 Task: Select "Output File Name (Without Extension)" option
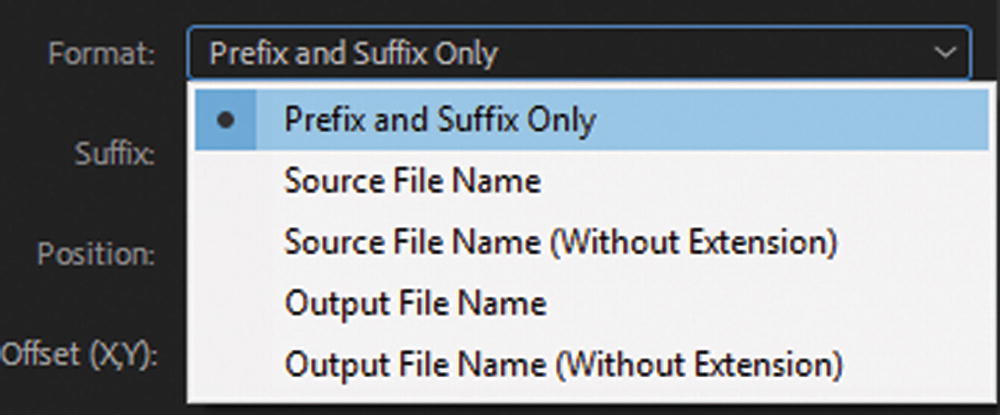pyautogui.click(x=563, y=364)
